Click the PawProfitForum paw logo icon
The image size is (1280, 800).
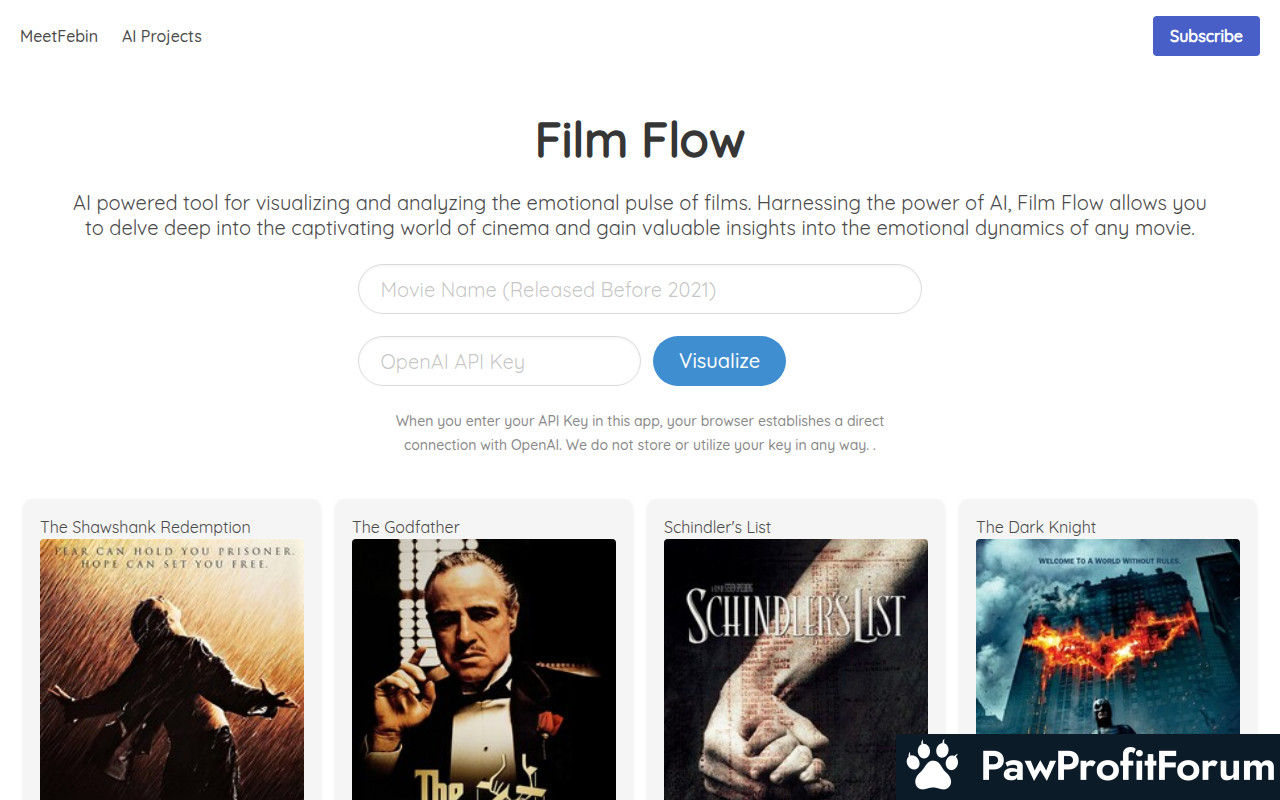932,767
